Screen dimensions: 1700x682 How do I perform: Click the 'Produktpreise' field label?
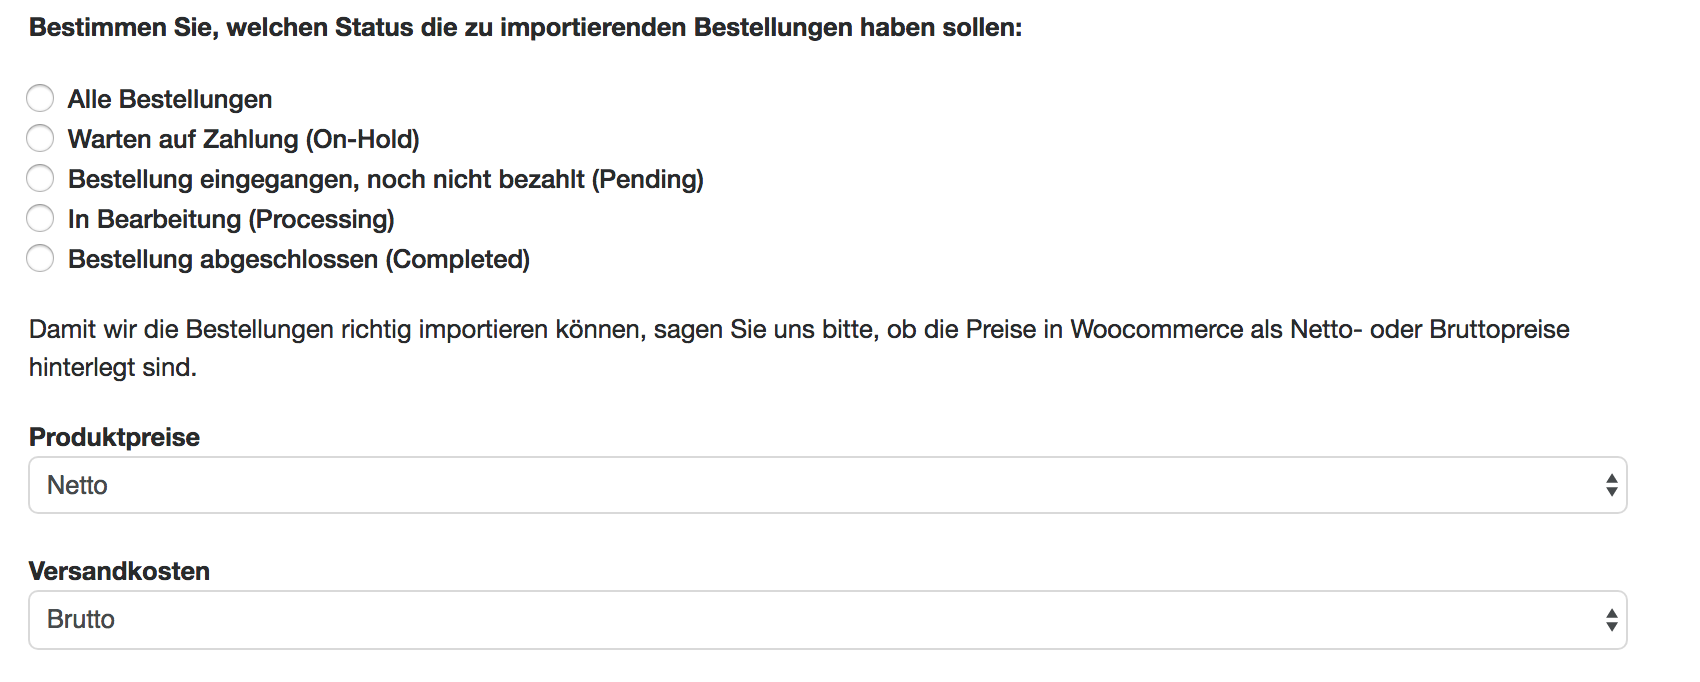pos(114,437)
